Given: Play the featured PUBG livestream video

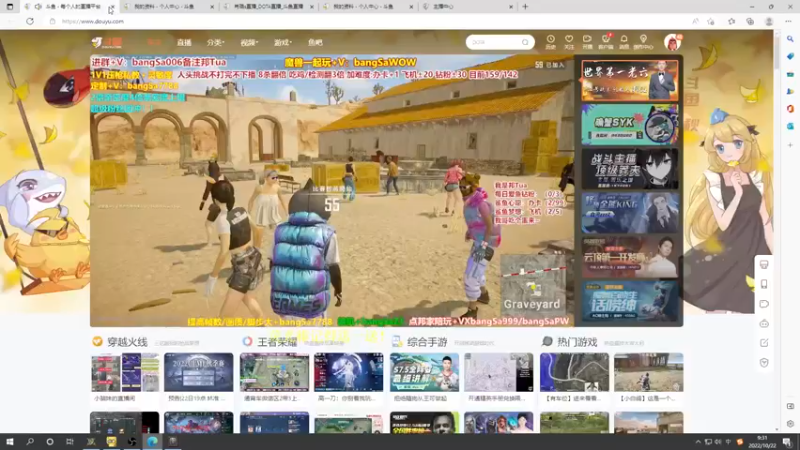Looking at the screenshot, I should (332, 190).
